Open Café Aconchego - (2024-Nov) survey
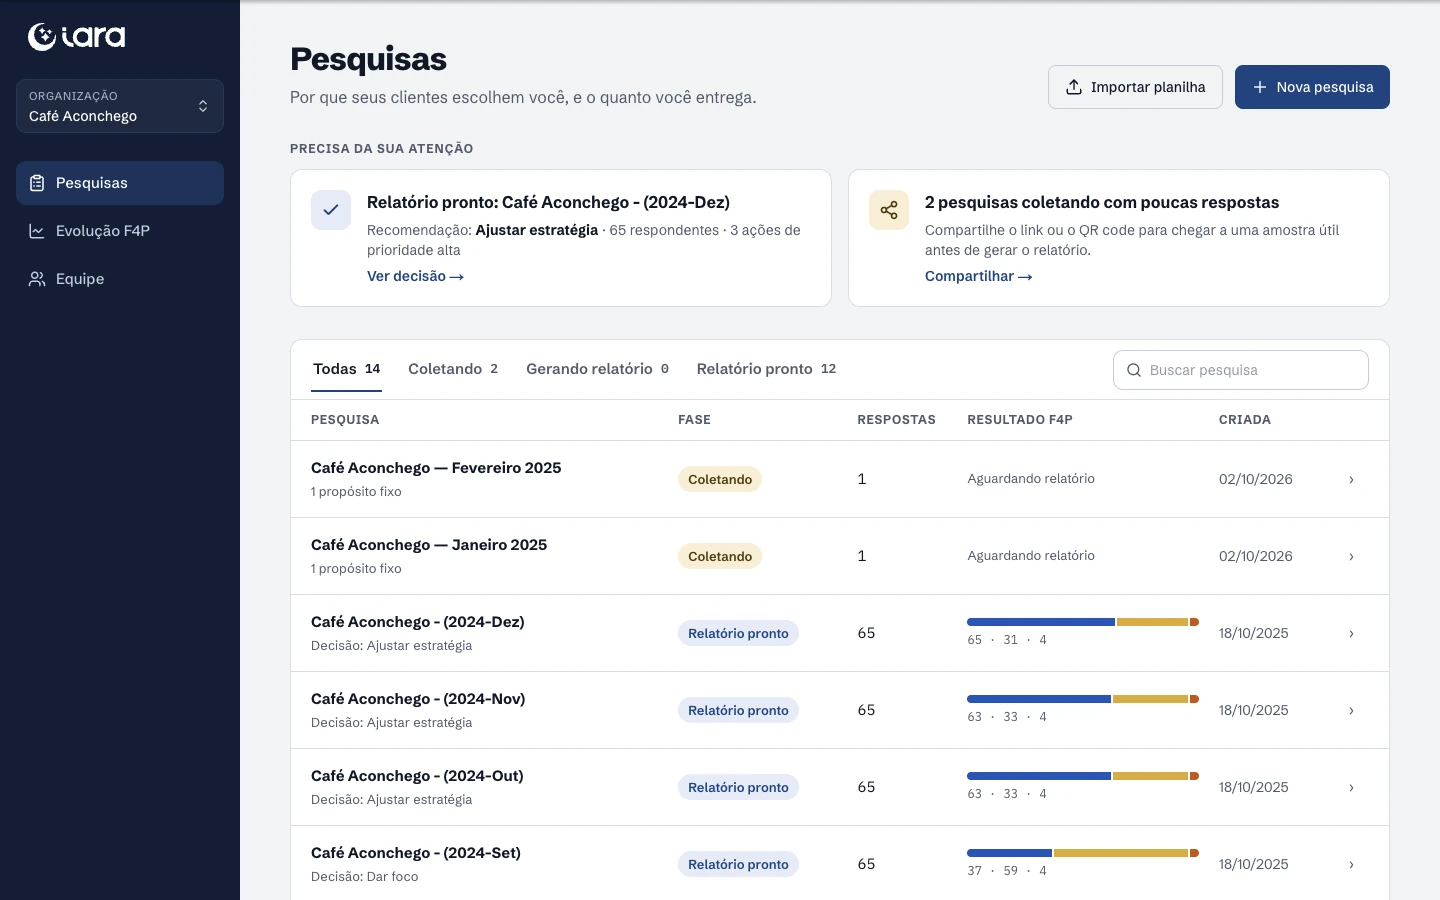Image resolution: width=1440 pixels, height=900 pixels. coord(418,699)
